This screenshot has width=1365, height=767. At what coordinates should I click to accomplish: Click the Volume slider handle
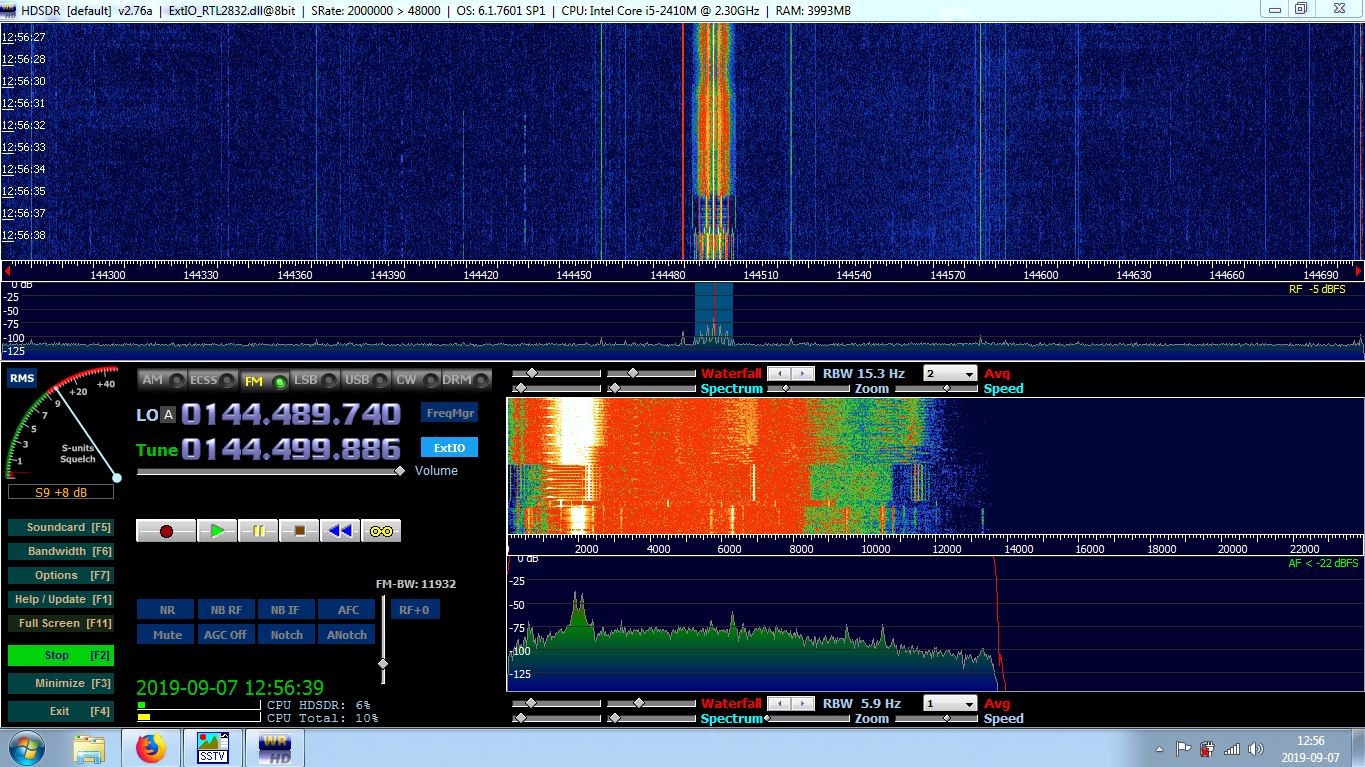pos(400,471)
